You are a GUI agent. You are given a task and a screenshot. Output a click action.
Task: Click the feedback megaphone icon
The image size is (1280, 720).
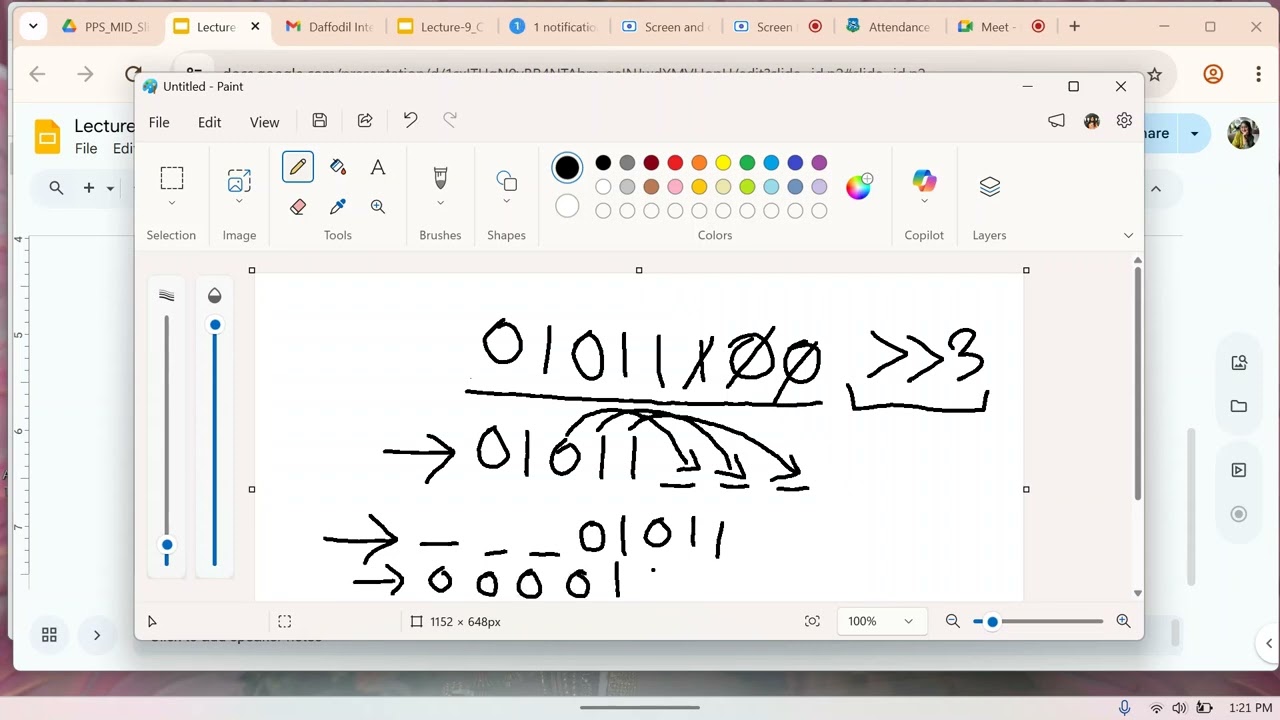click(x=1056, y=121)
